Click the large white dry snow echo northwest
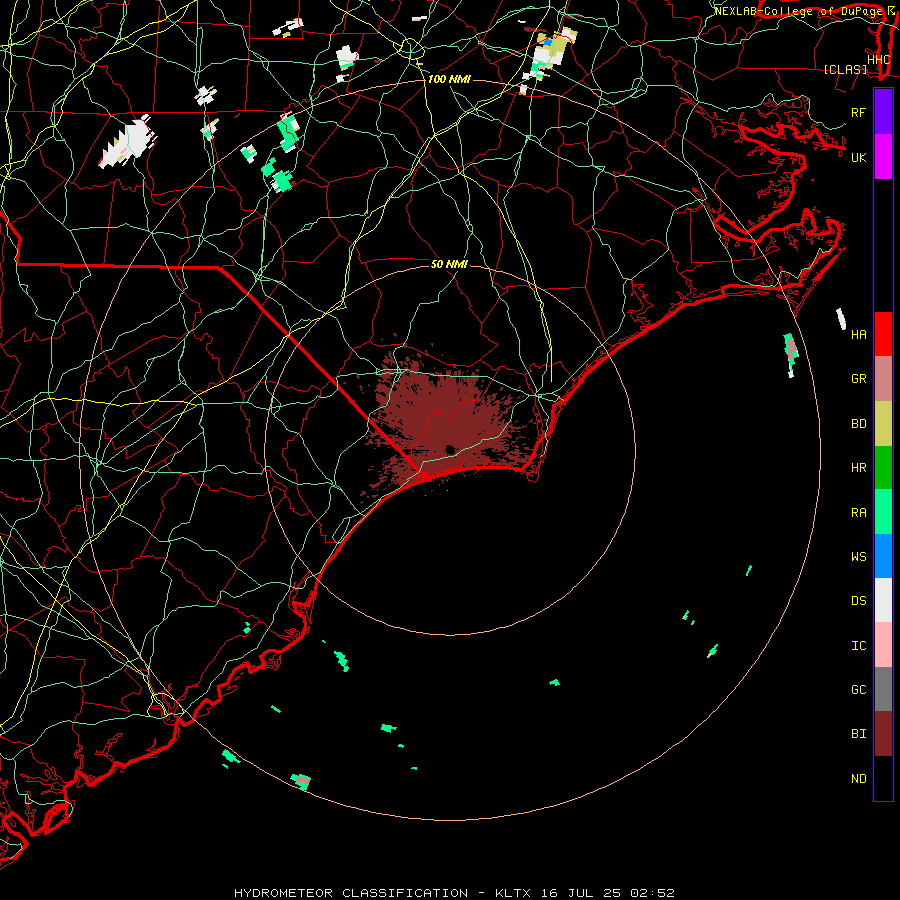The width and height of the screenshot is (900, 900). [x=128, y=142]
